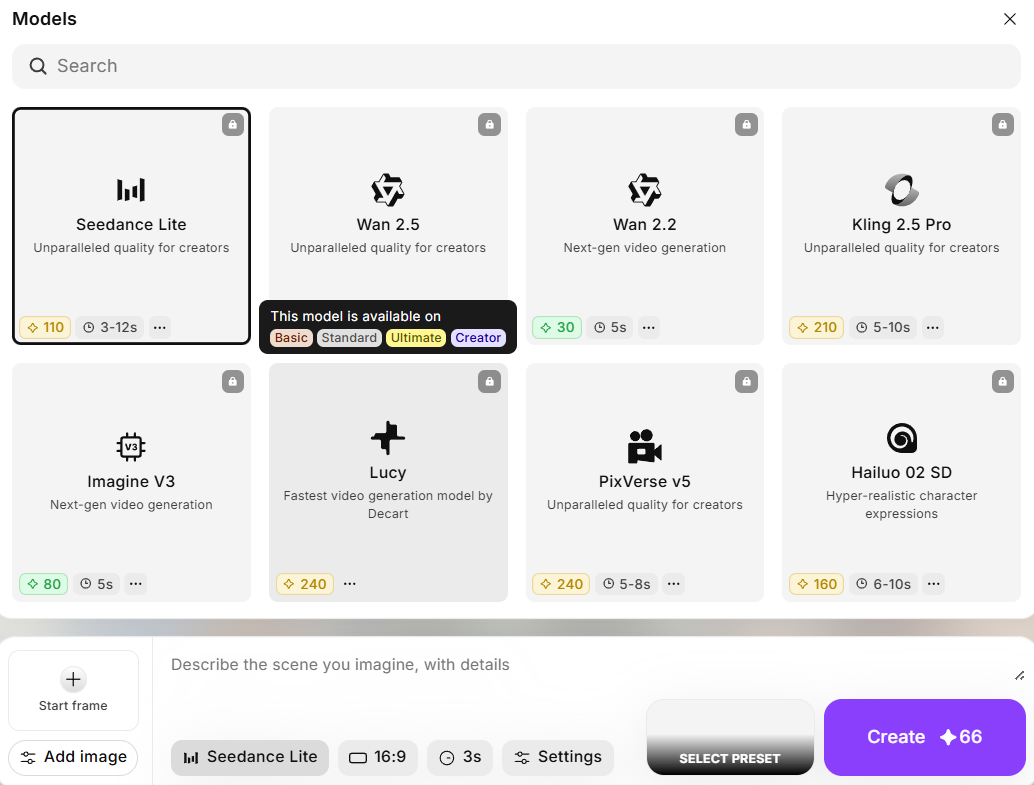The image size is (1034, 785).
Task: Click the Kling 2.5 Pro logo icon
Action: coord(901,189)
